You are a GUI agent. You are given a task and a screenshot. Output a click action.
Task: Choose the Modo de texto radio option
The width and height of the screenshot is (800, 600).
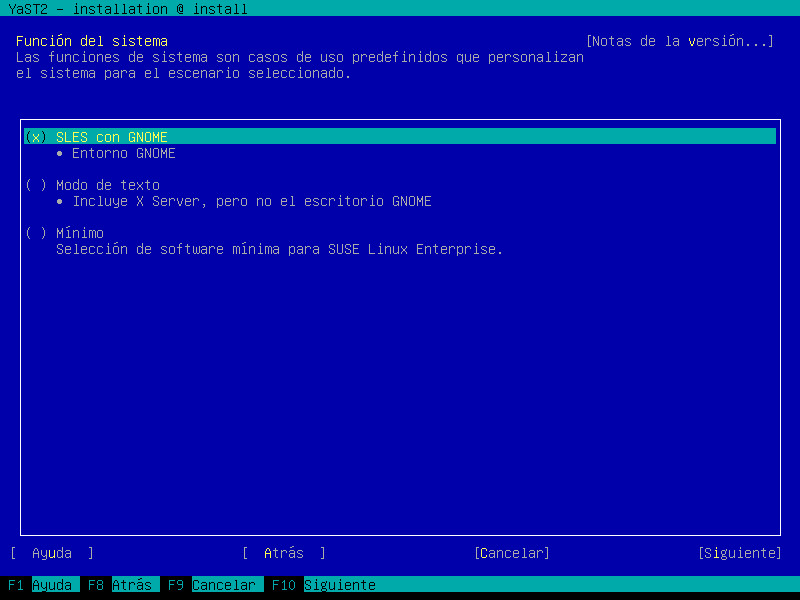92,185
